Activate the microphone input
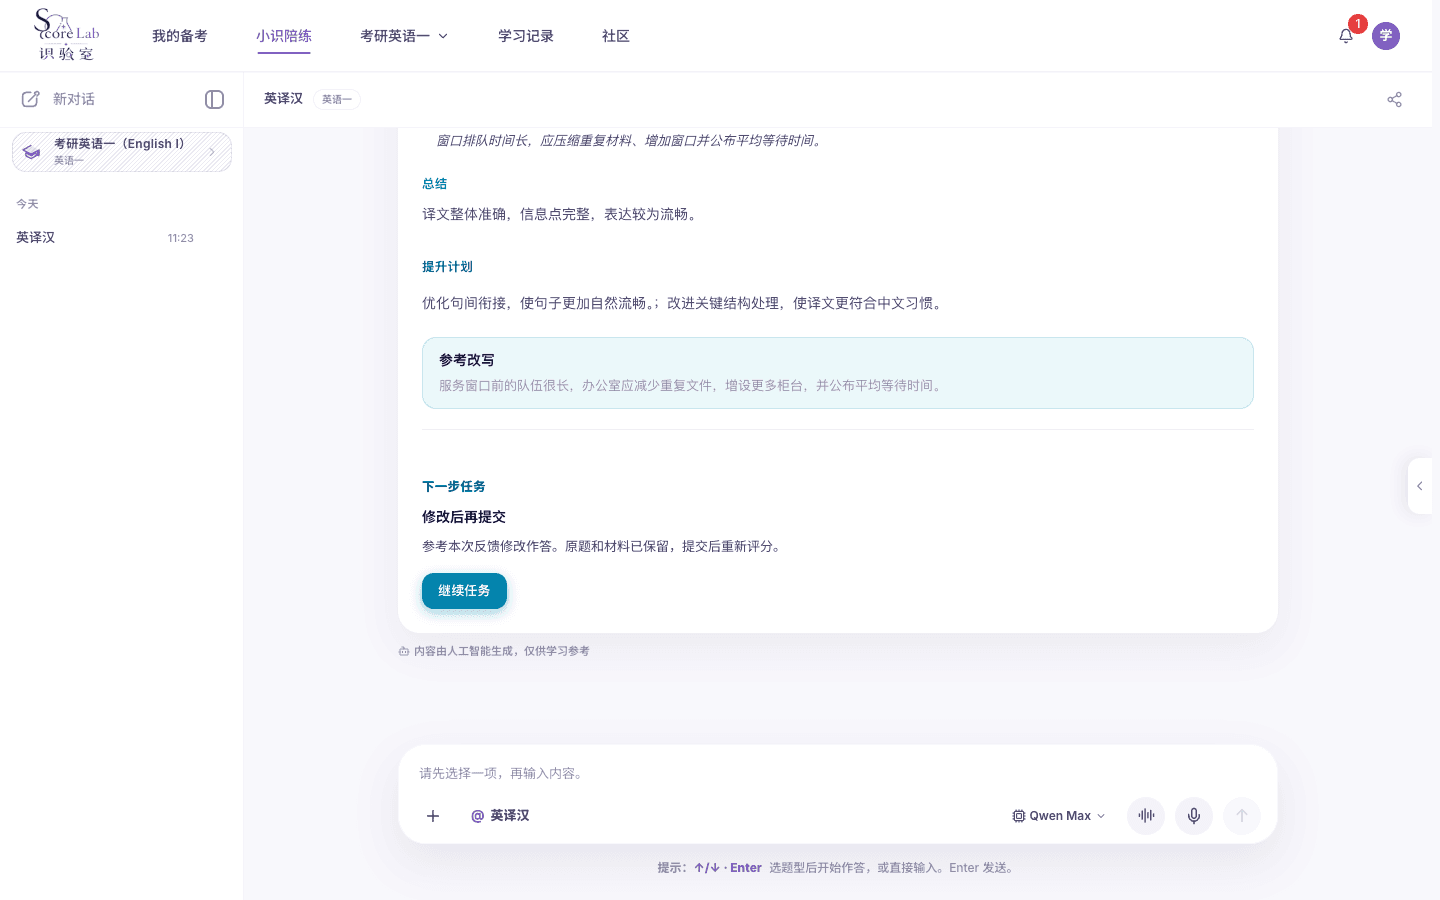1440x900 pixels. pyautogui.click(x=1194, y=816)
